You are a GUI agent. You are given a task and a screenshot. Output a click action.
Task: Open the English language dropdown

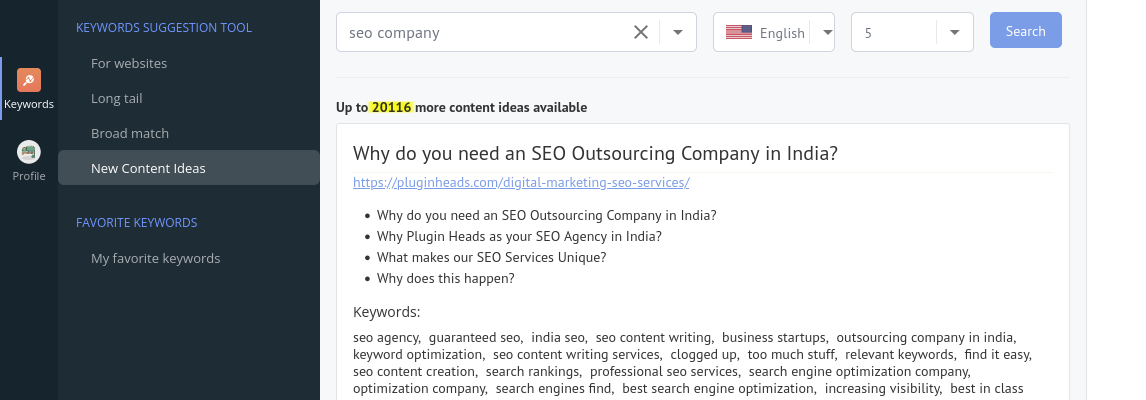tap(826, 32)
